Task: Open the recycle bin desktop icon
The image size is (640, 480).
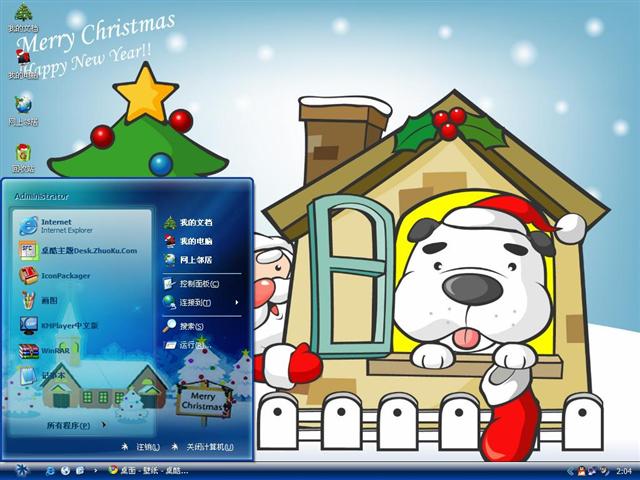Action: [23, 158]
